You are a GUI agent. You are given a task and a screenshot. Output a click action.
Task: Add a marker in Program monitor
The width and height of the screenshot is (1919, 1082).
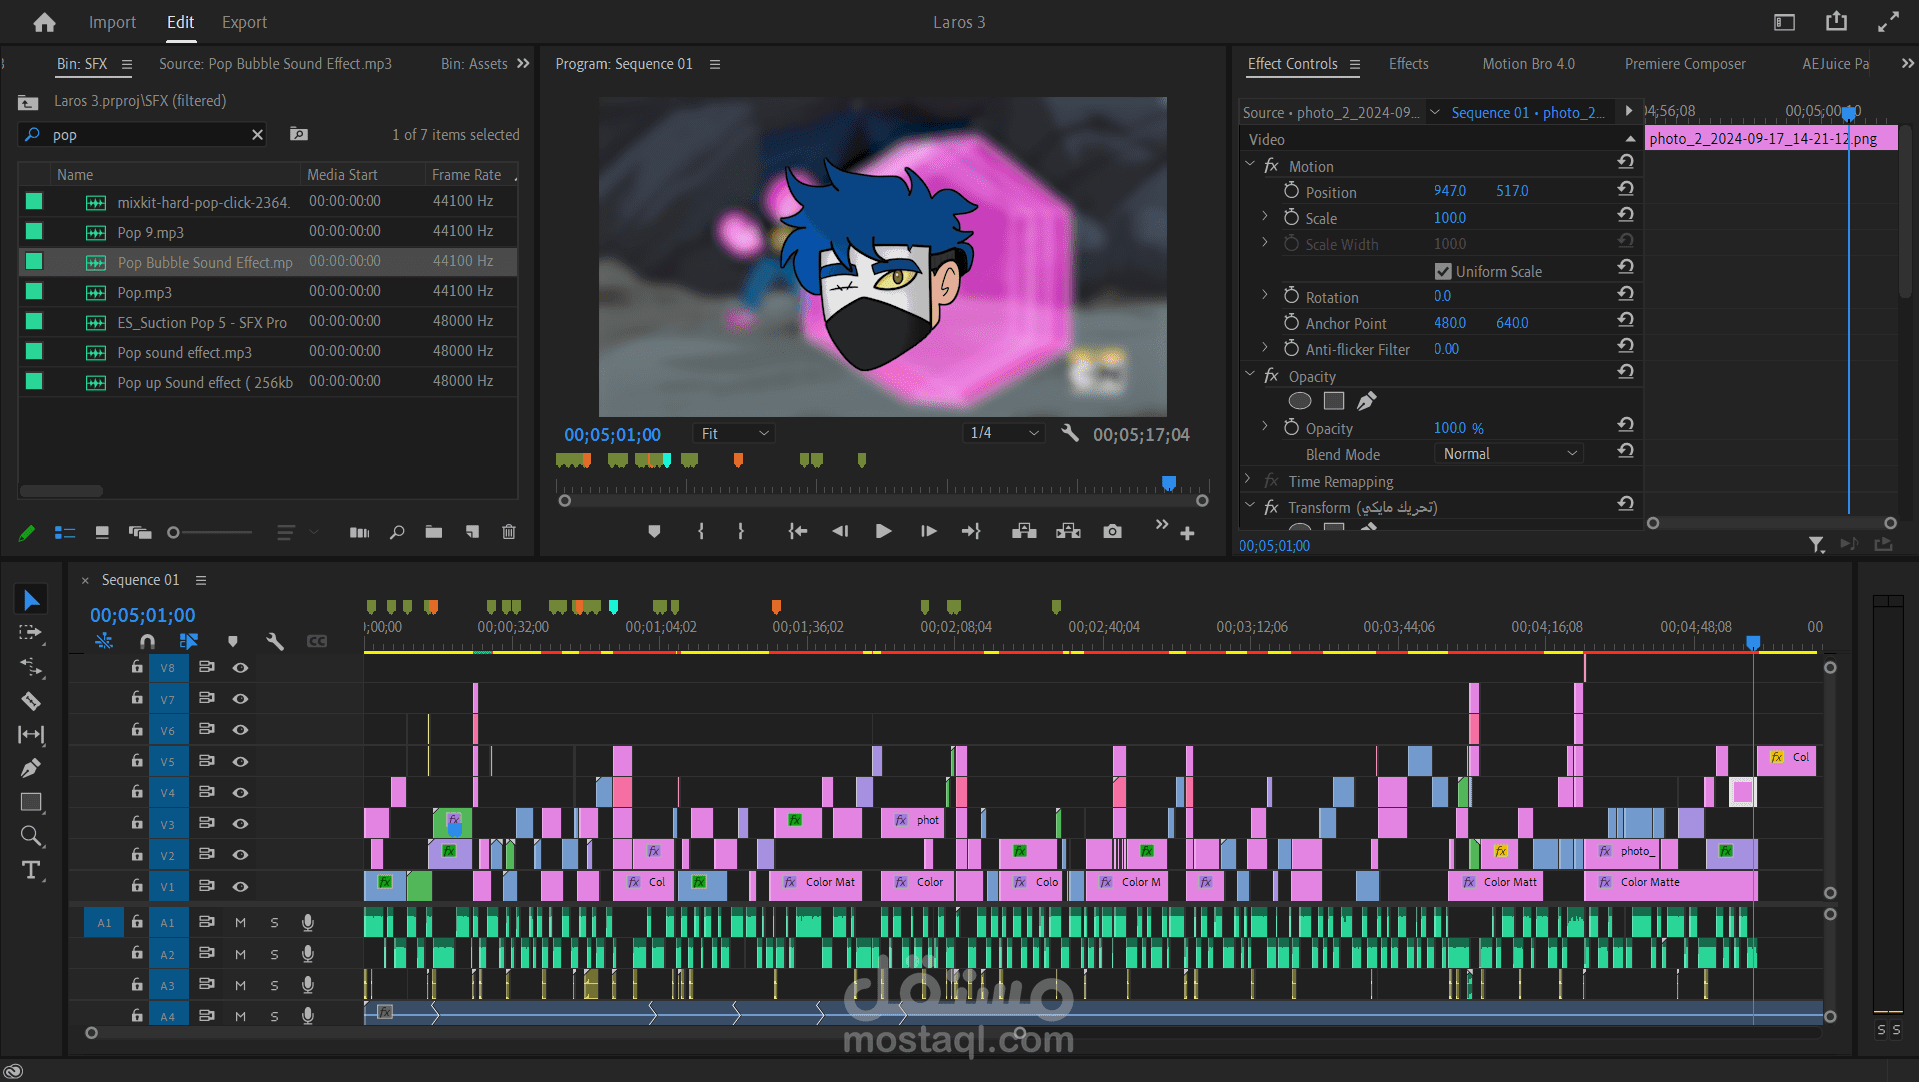pyautogui.click(x=654, y=531)
